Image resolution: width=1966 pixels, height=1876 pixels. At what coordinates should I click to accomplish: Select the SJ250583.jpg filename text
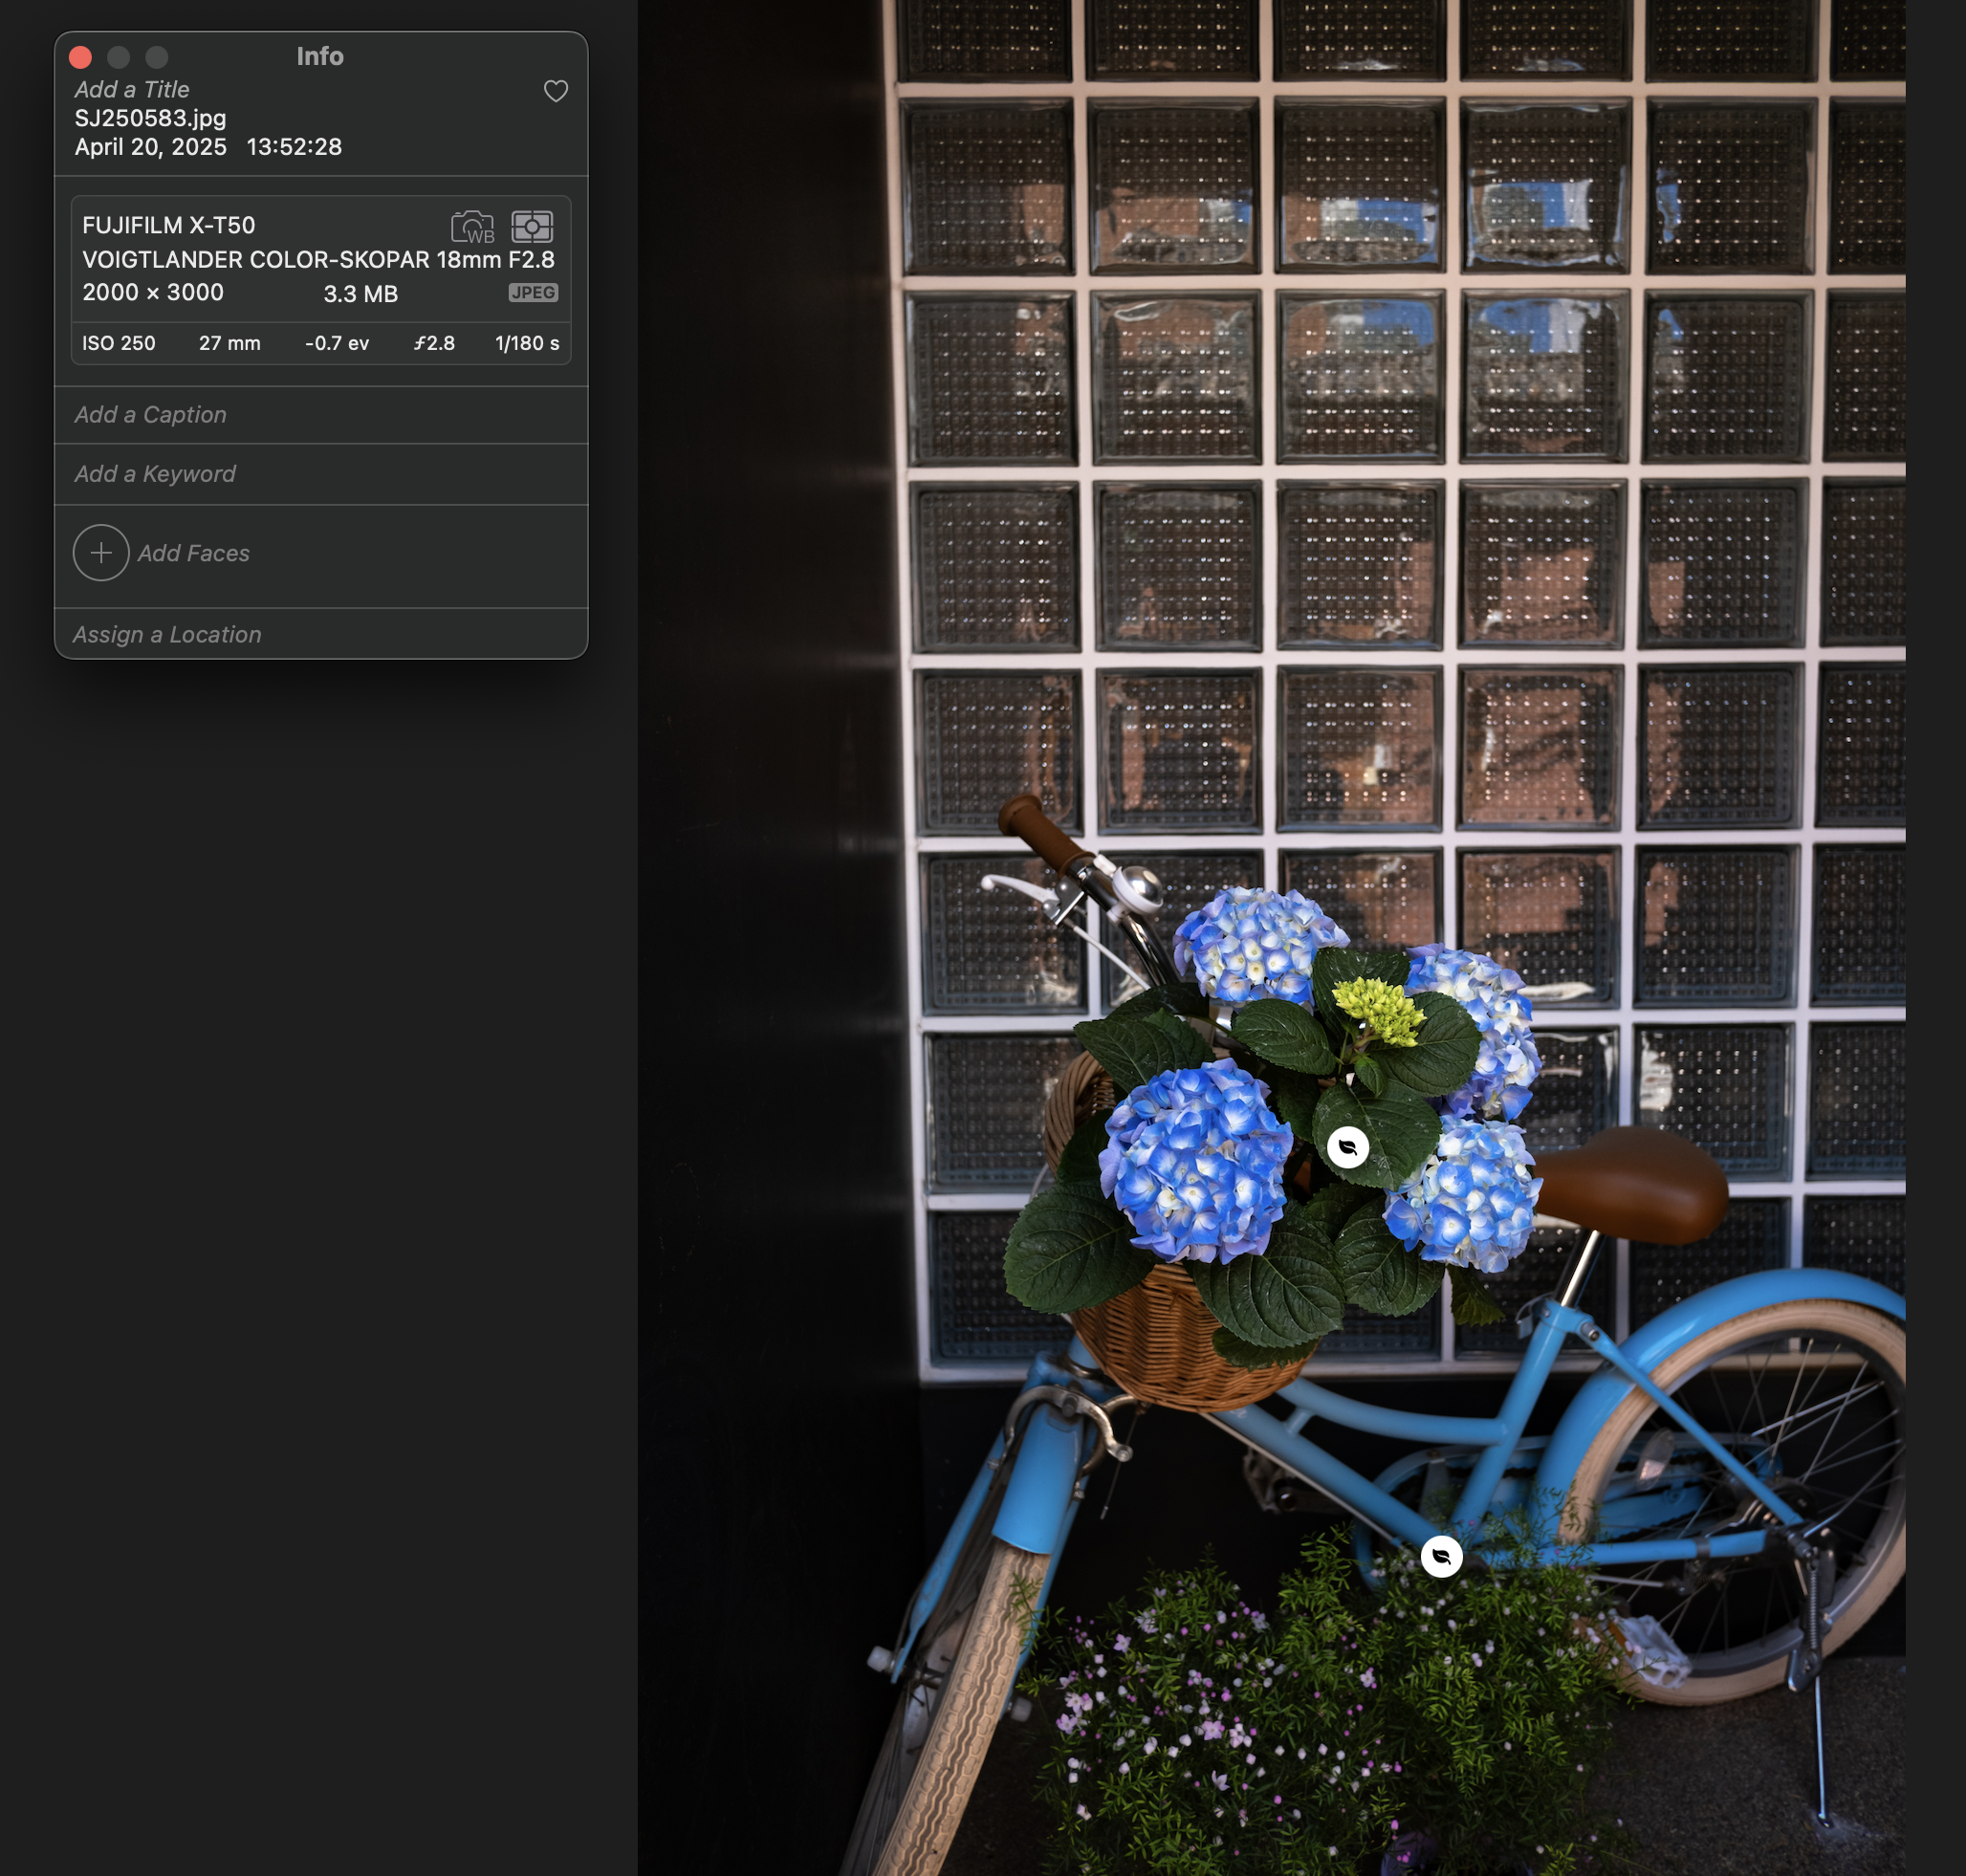coord(150,118)
